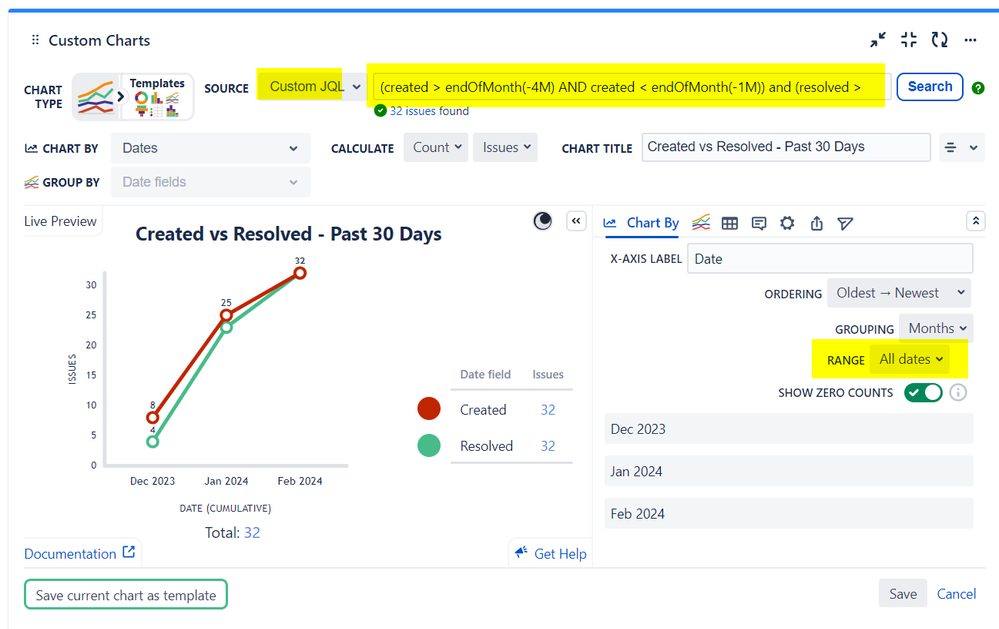Open the Grouping Months dropdown

click(936, 328)
